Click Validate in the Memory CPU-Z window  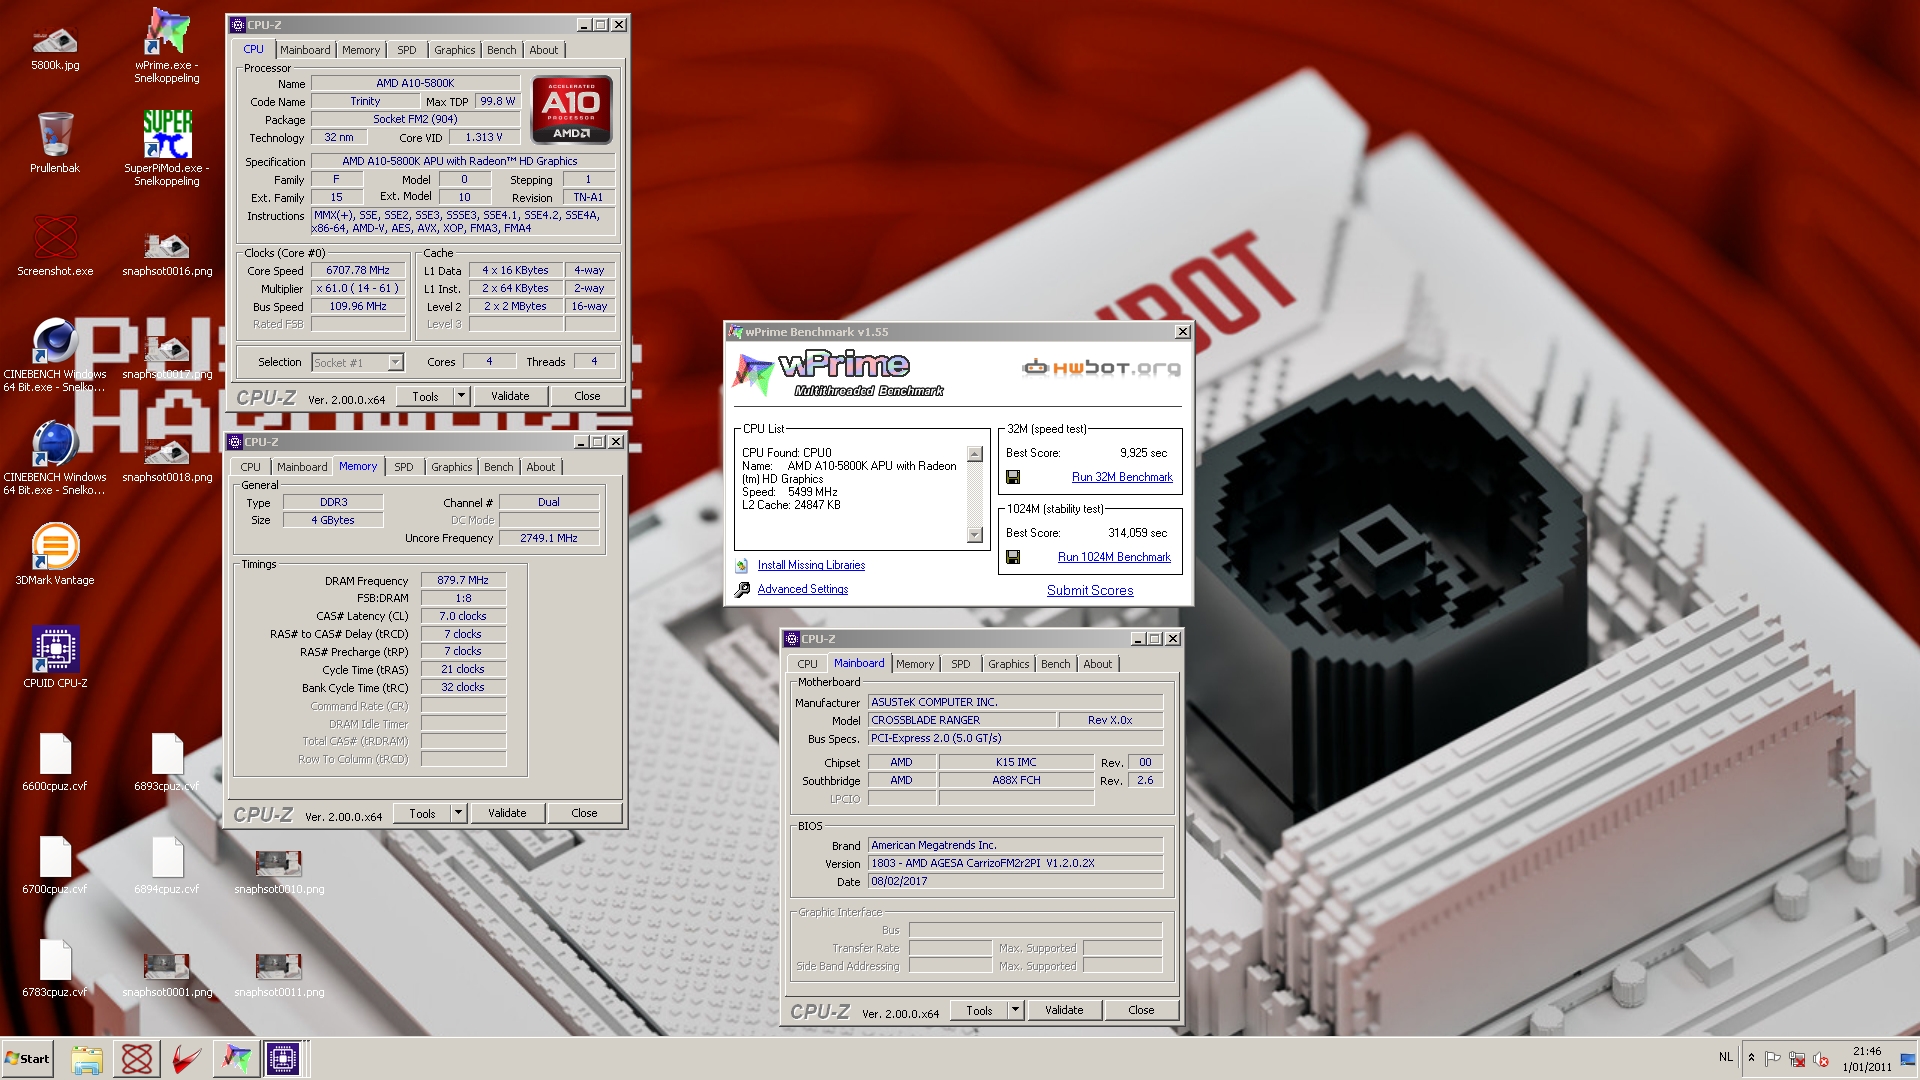tap(507, 813)
